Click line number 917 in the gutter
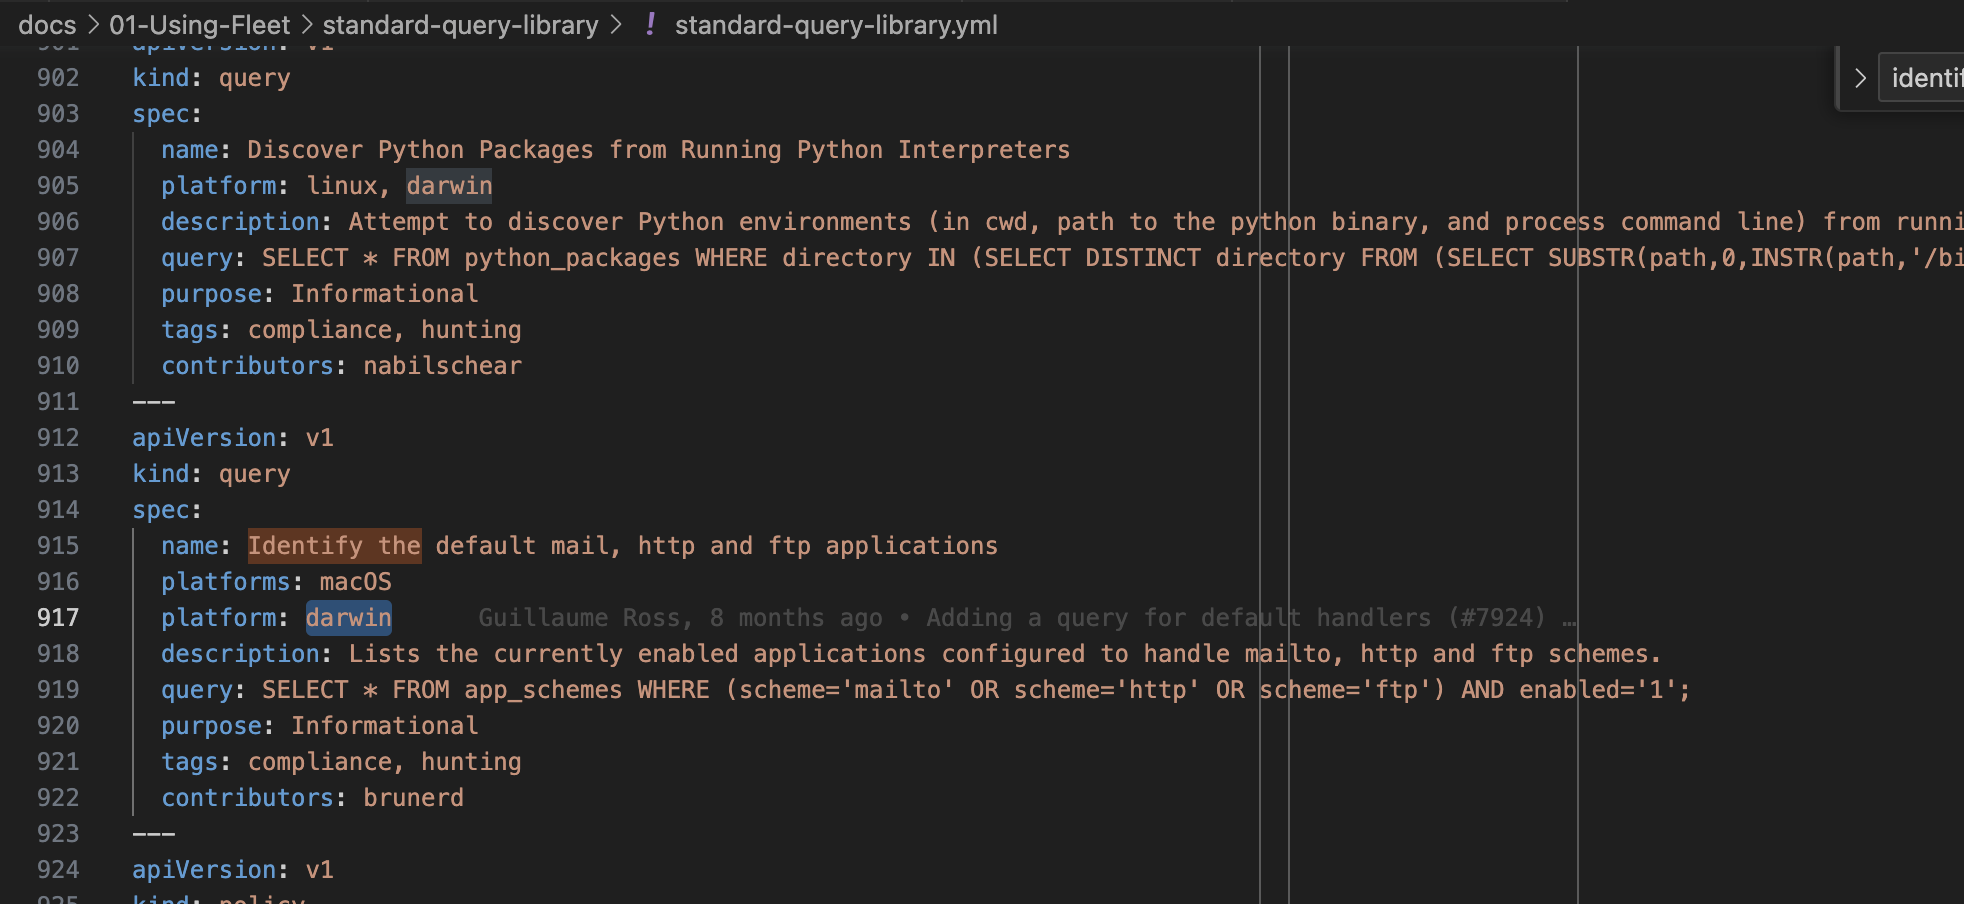 pos(58,617)
